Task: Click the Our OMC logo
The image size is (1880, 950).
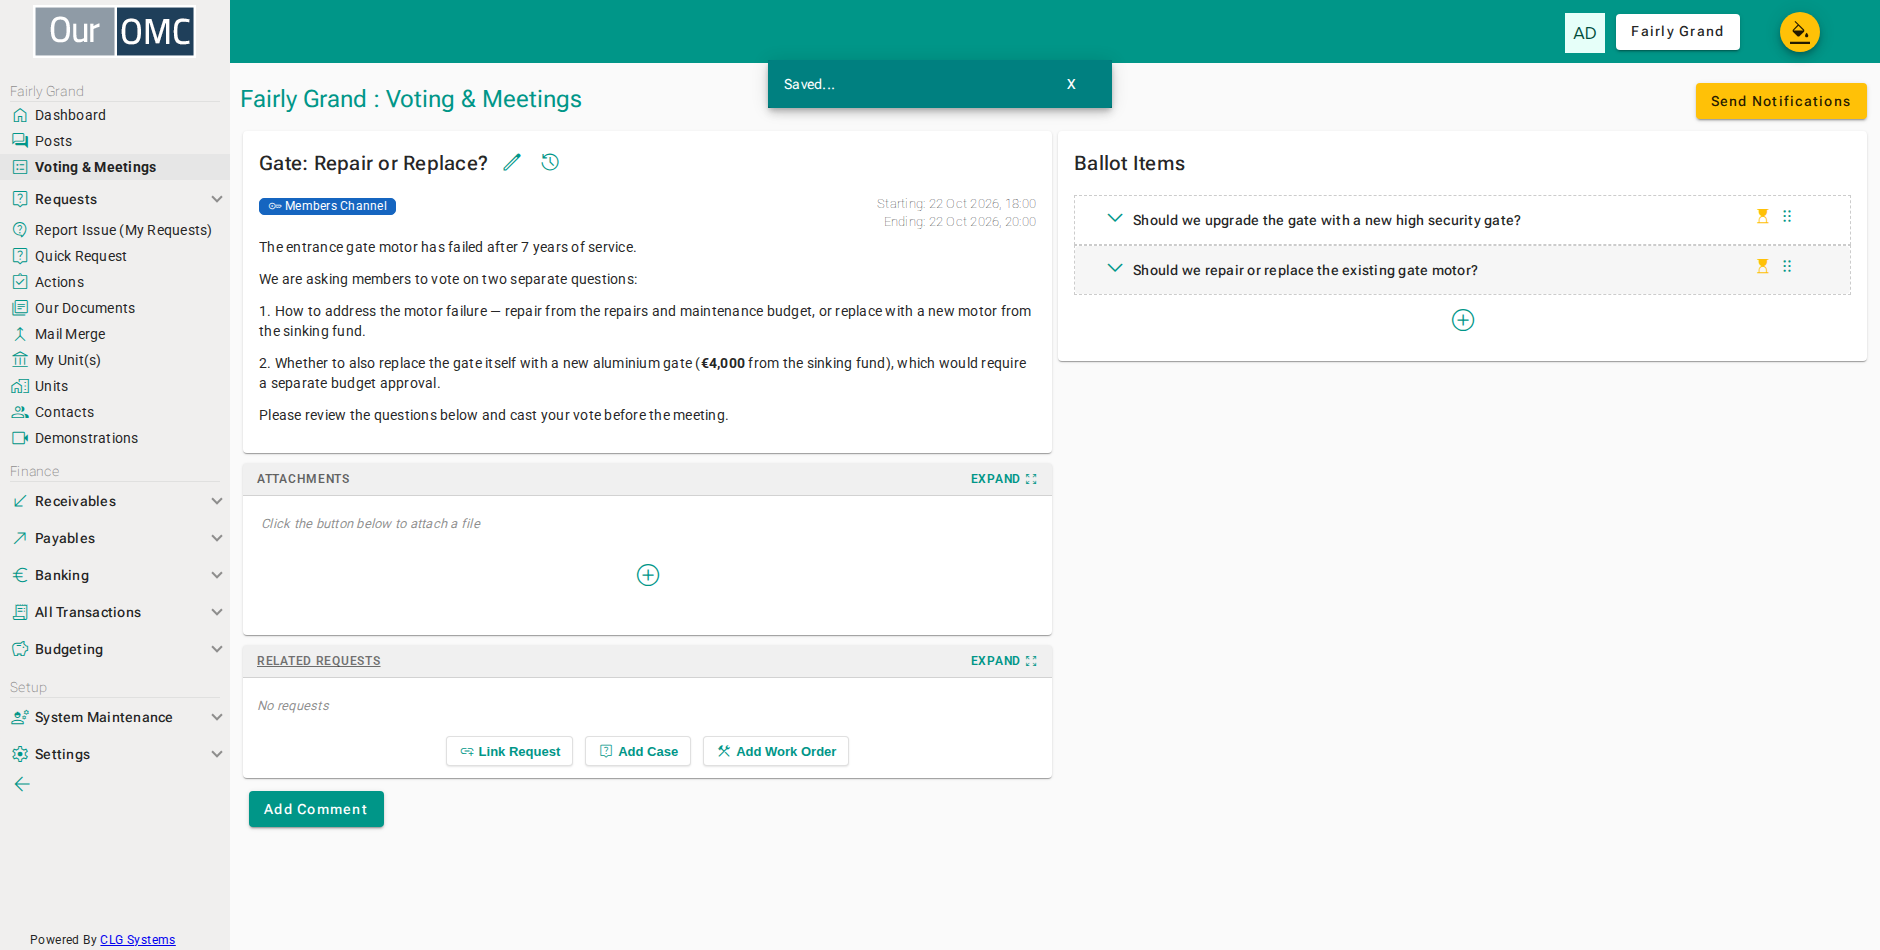Action: coord(115,31)
